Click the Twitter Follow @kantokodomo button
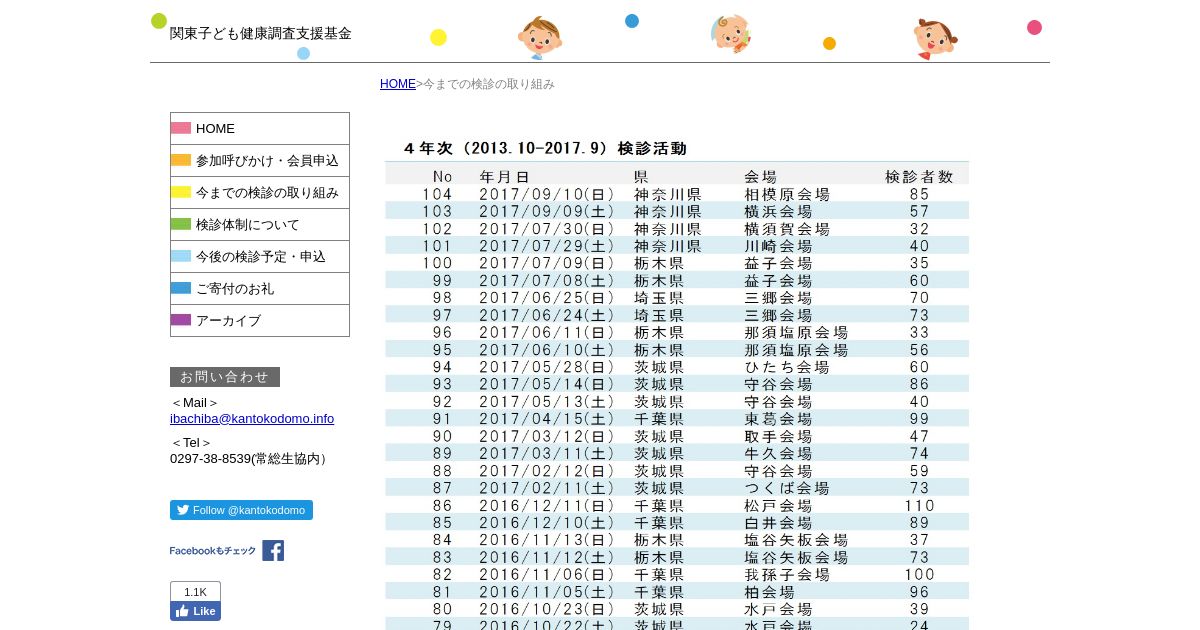Screen dimensions: 1200x630 pyautogui.click(x=241, y=510)
